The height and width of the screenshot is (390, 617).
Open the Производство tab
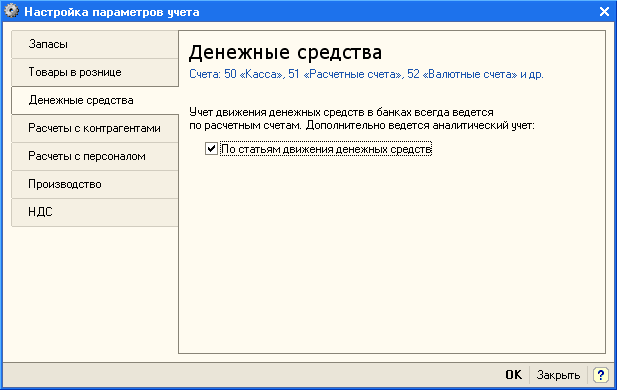95,184
